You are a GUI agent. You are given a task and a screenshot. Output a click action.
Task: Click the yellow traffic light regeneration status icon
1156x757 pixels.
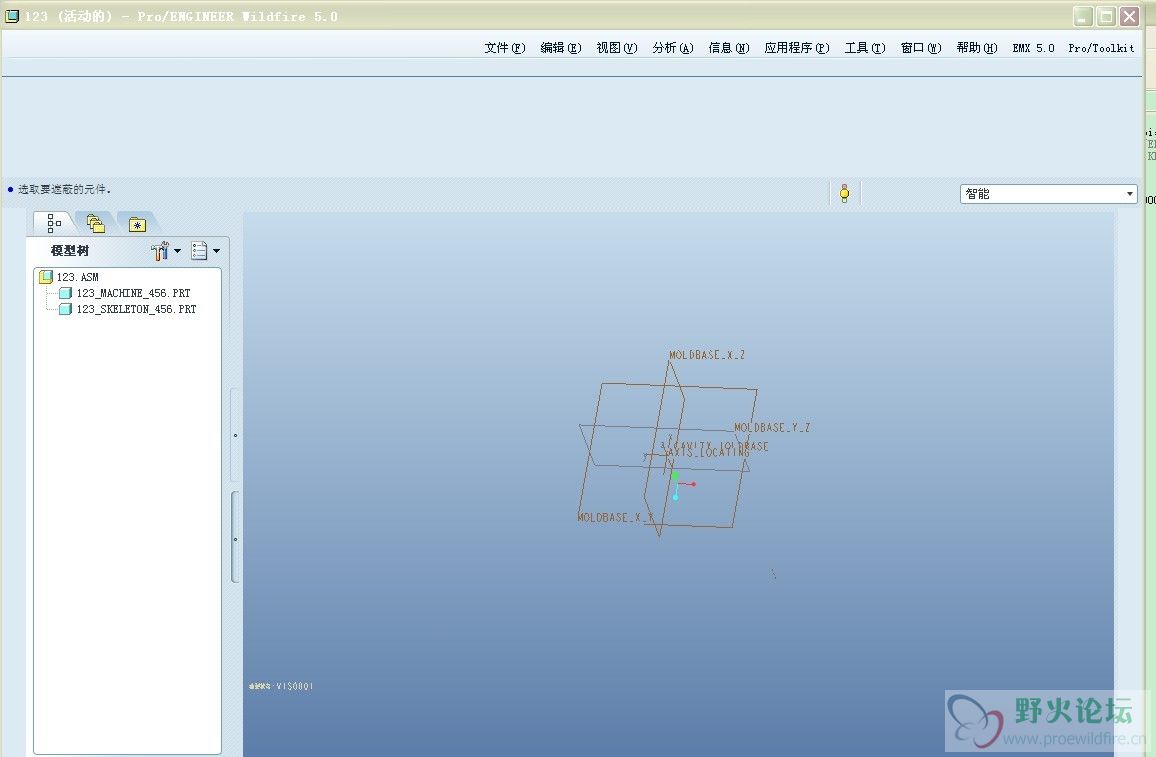tap(844, 194)
